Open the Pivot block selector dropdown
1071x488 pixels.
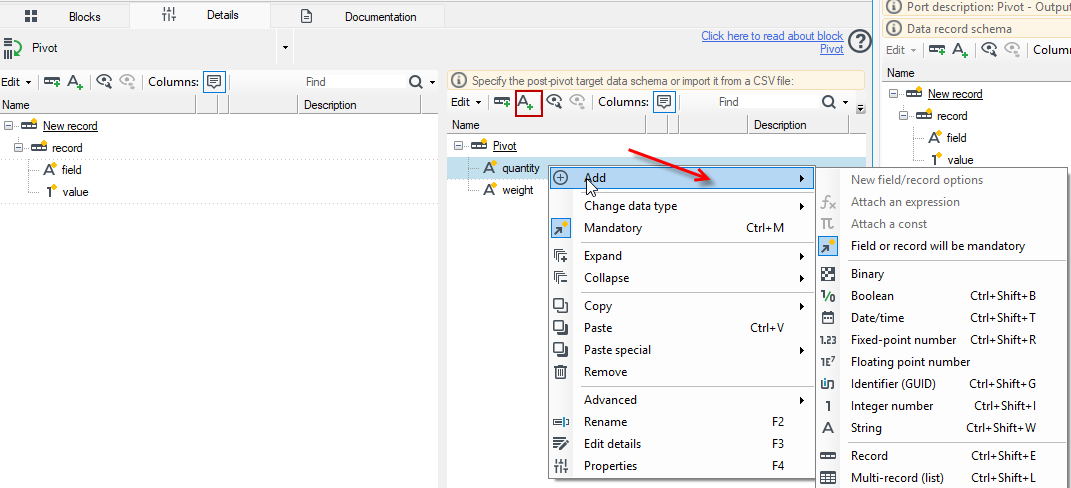[x=286, y=47]
